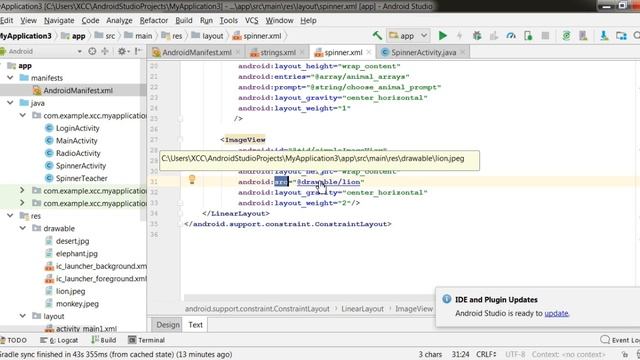The height and width of the screenshot is (360, 640).
Task: Click the info icon in update notification
Action: pos(447,299)
